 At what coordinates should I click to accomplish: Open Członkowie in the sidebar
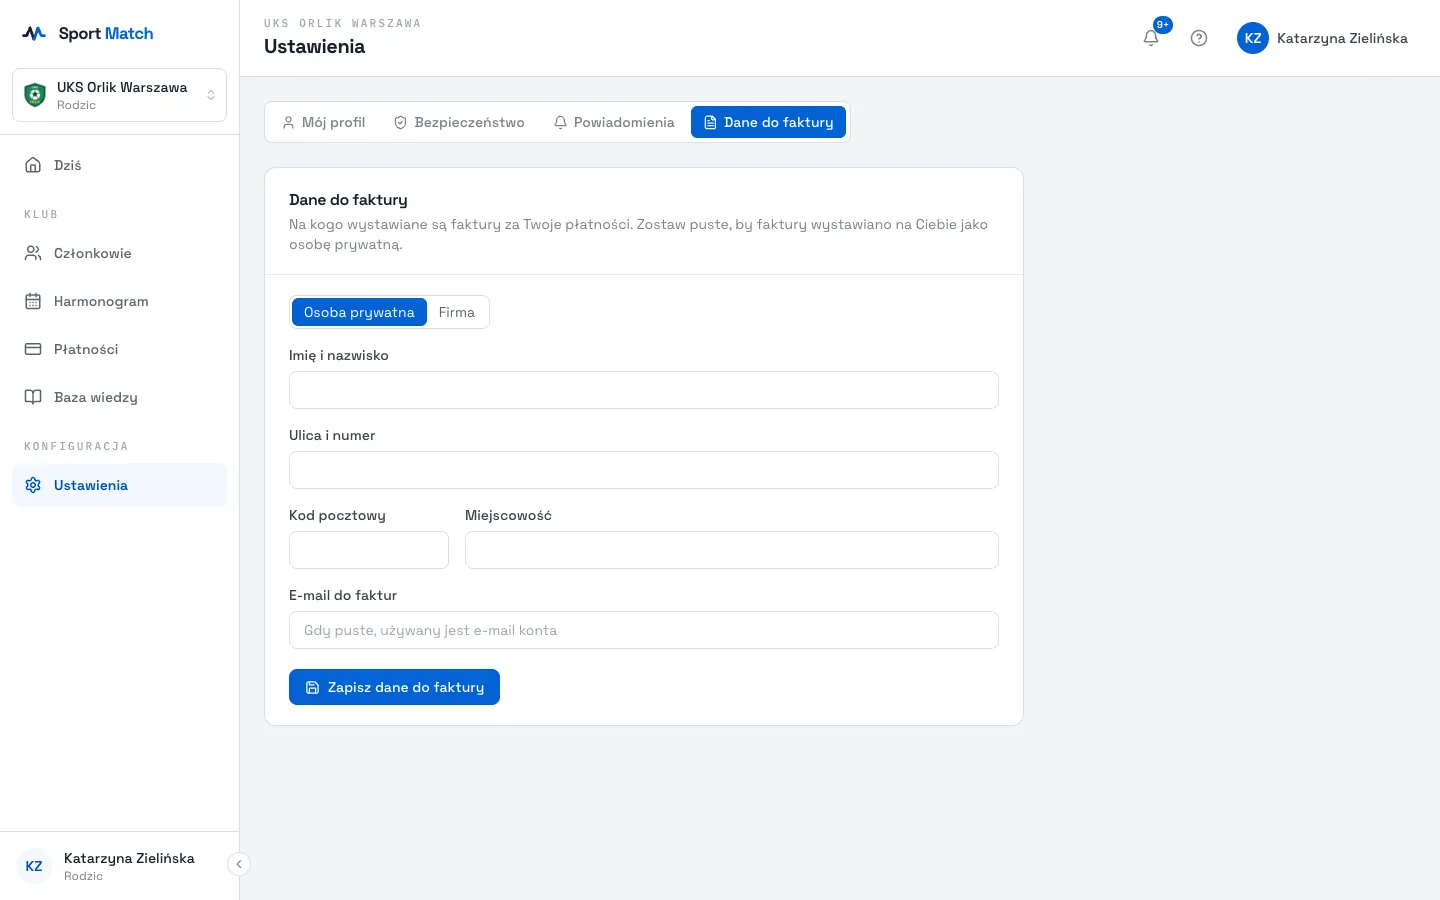(x=120, y=253)
